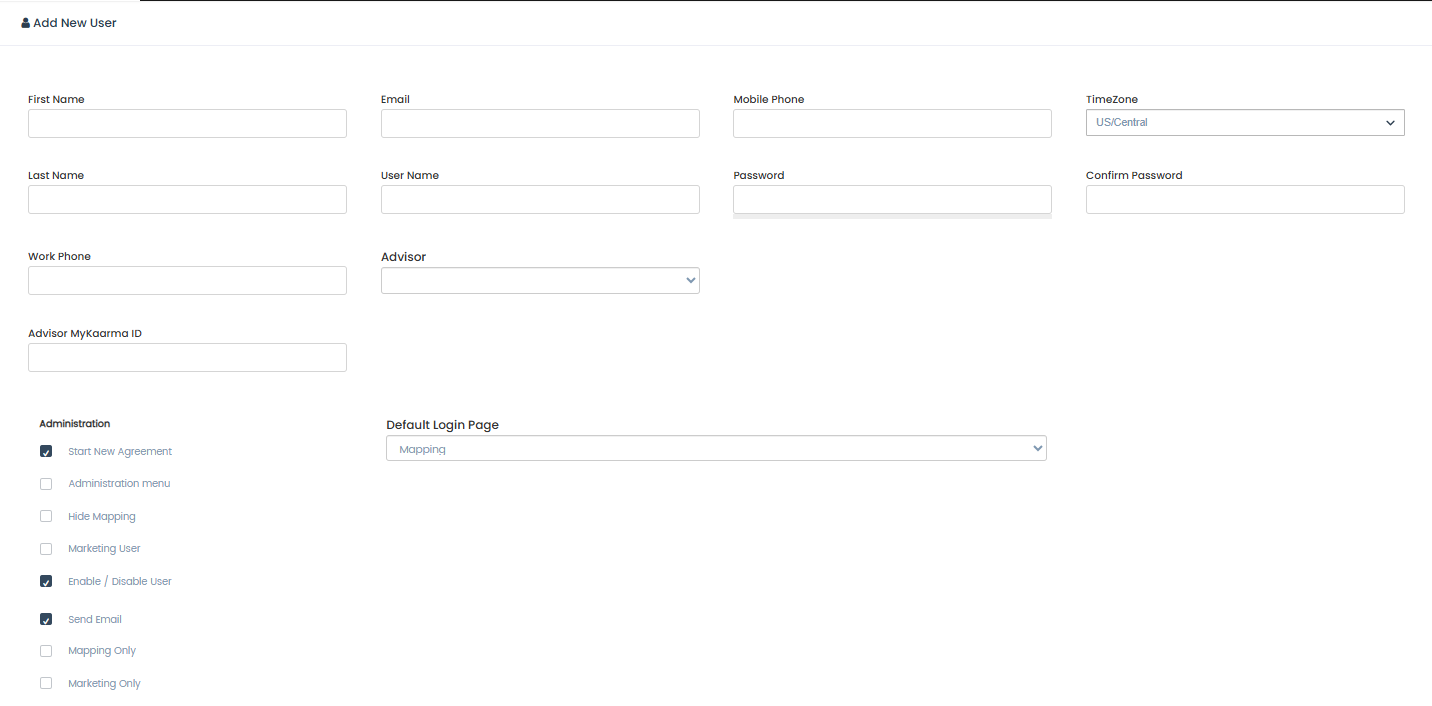Enable the Administration menu checkbox
The width and height of the screenshot is (1432, 706).
pyautogui.click(x=46, y=484)
